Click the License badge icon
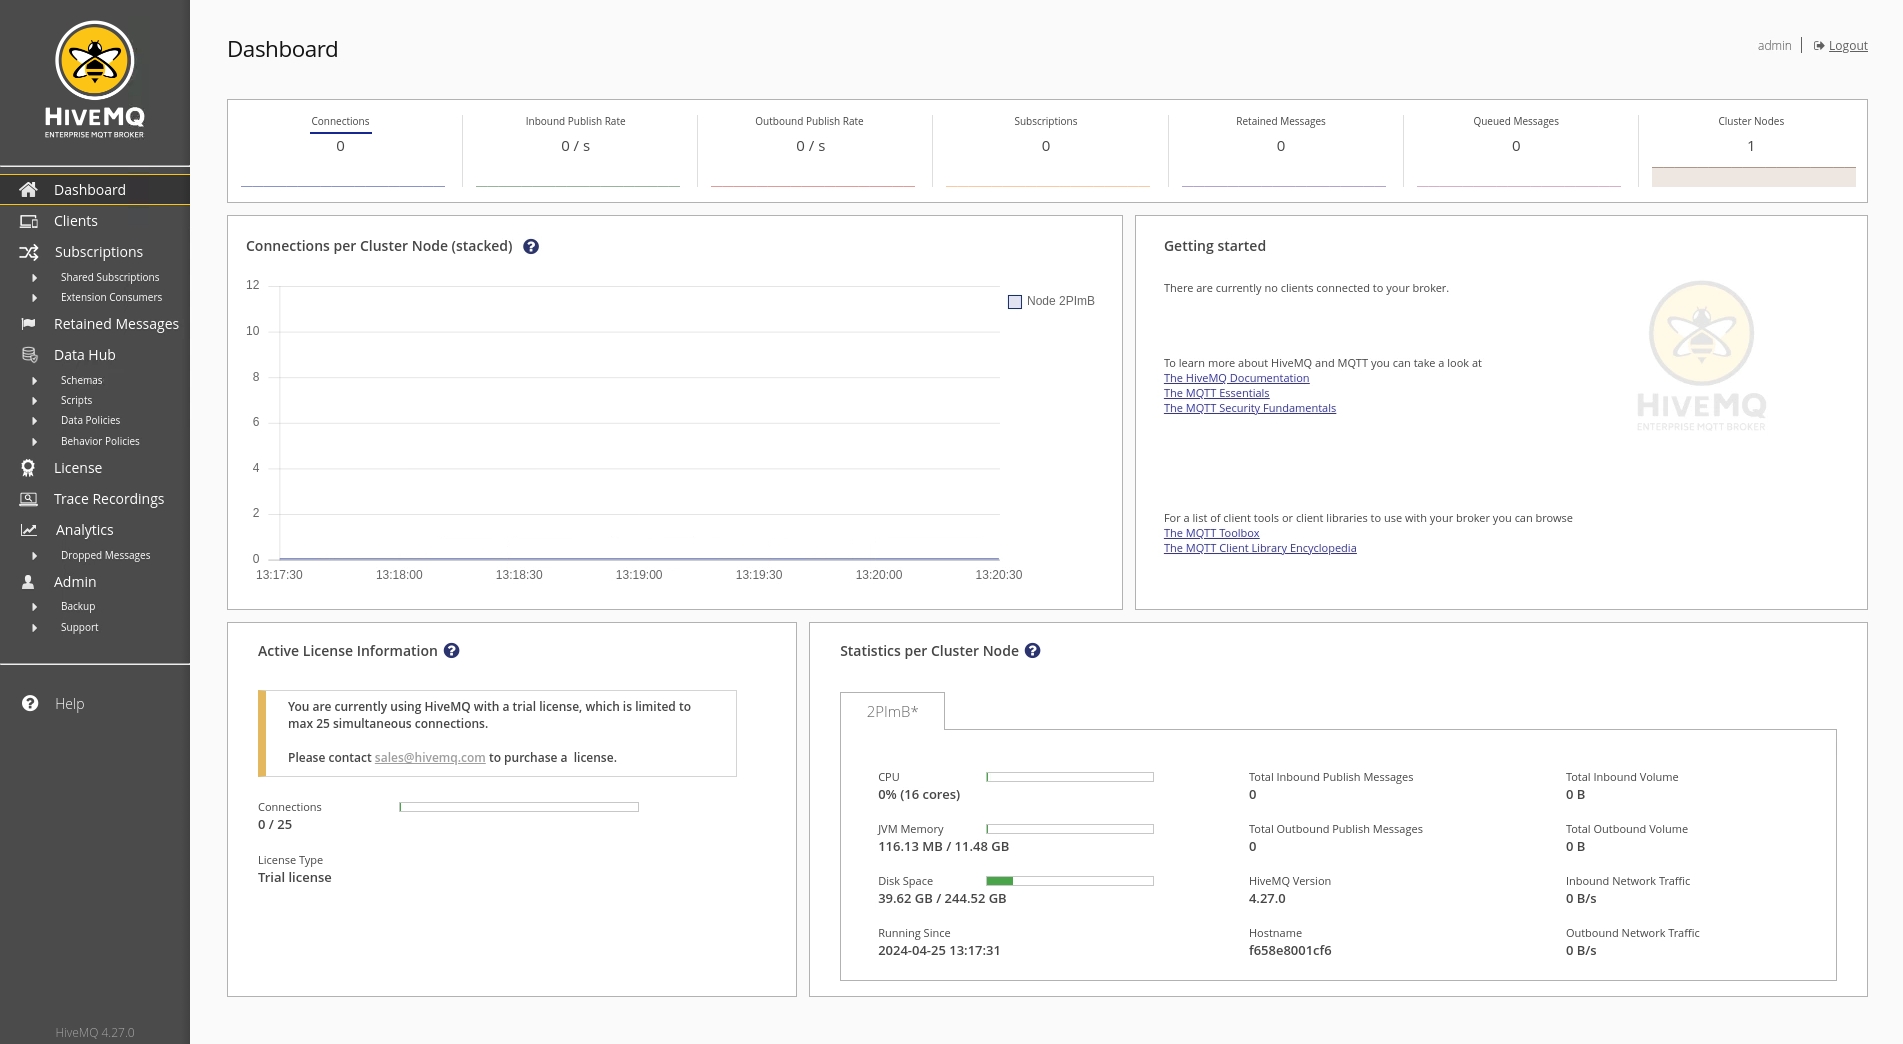 coord(29,468)
